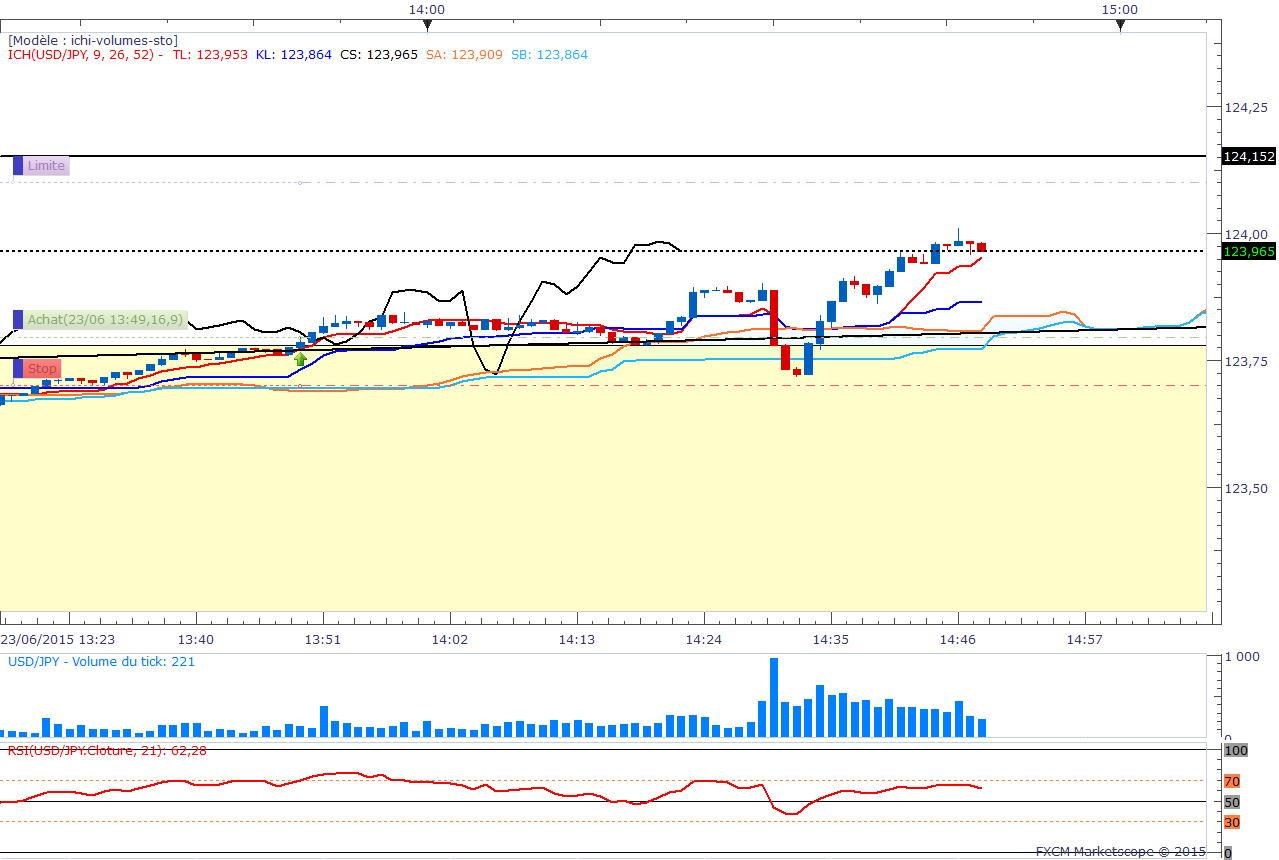Click the RSI(USD/JPY.Cloture, 21) indicator label
The width and height of the screenshot is (1279, 860).
107,750
